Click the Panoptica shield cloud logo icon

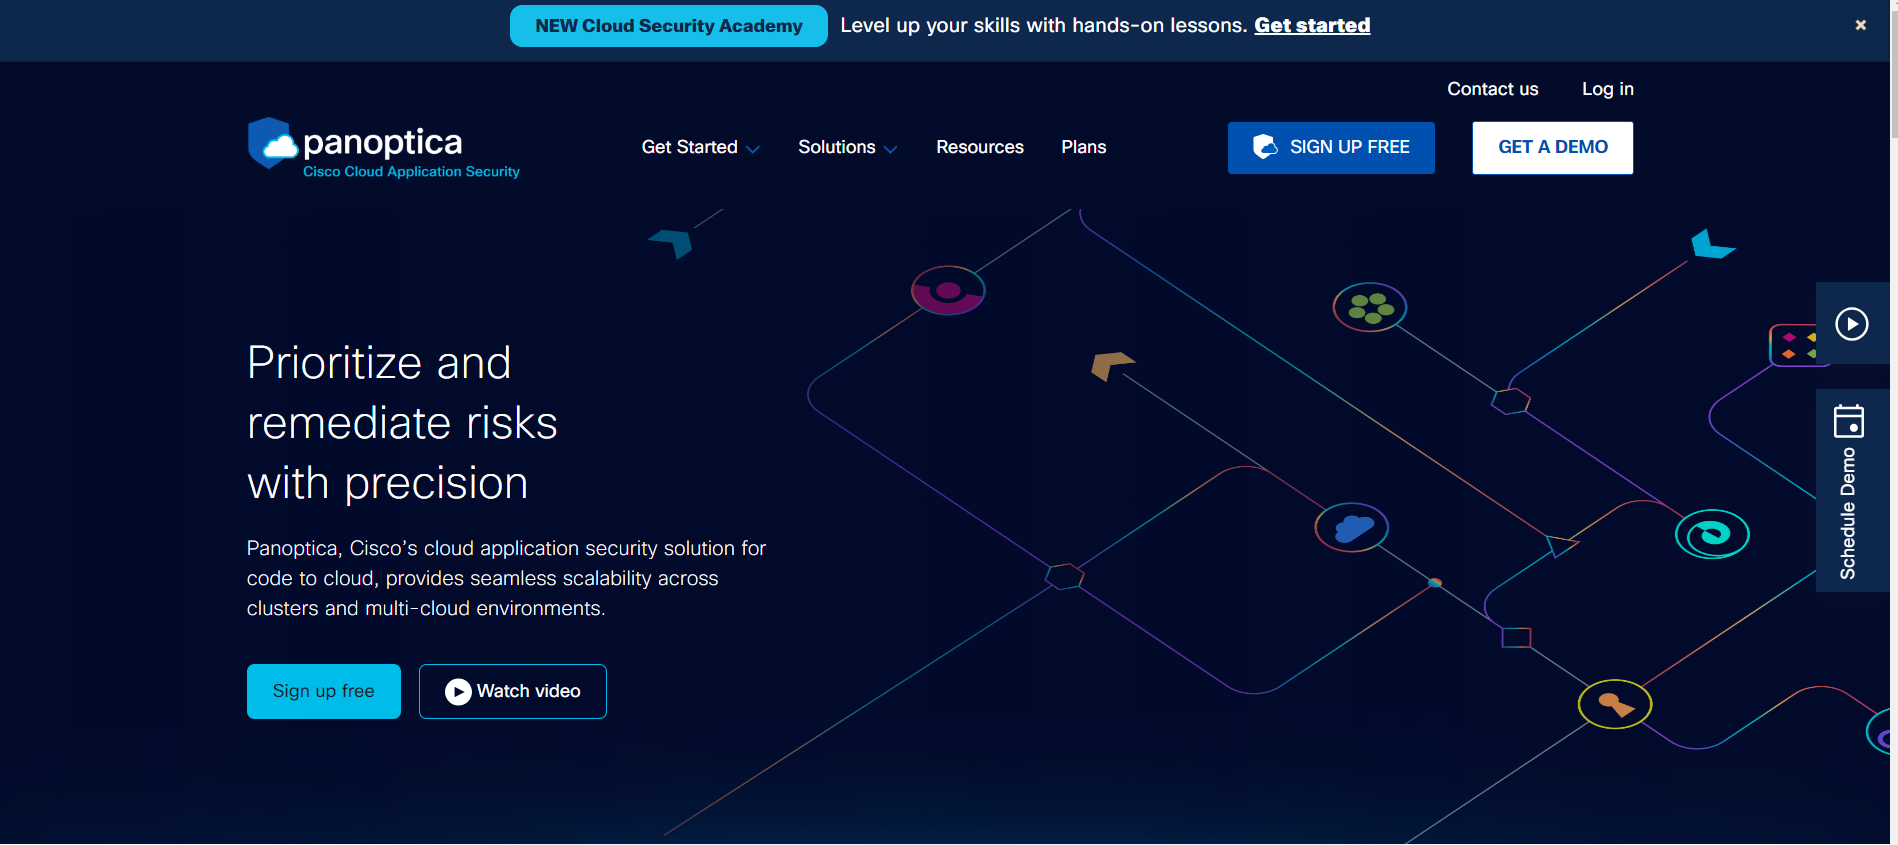click(273, 143)
